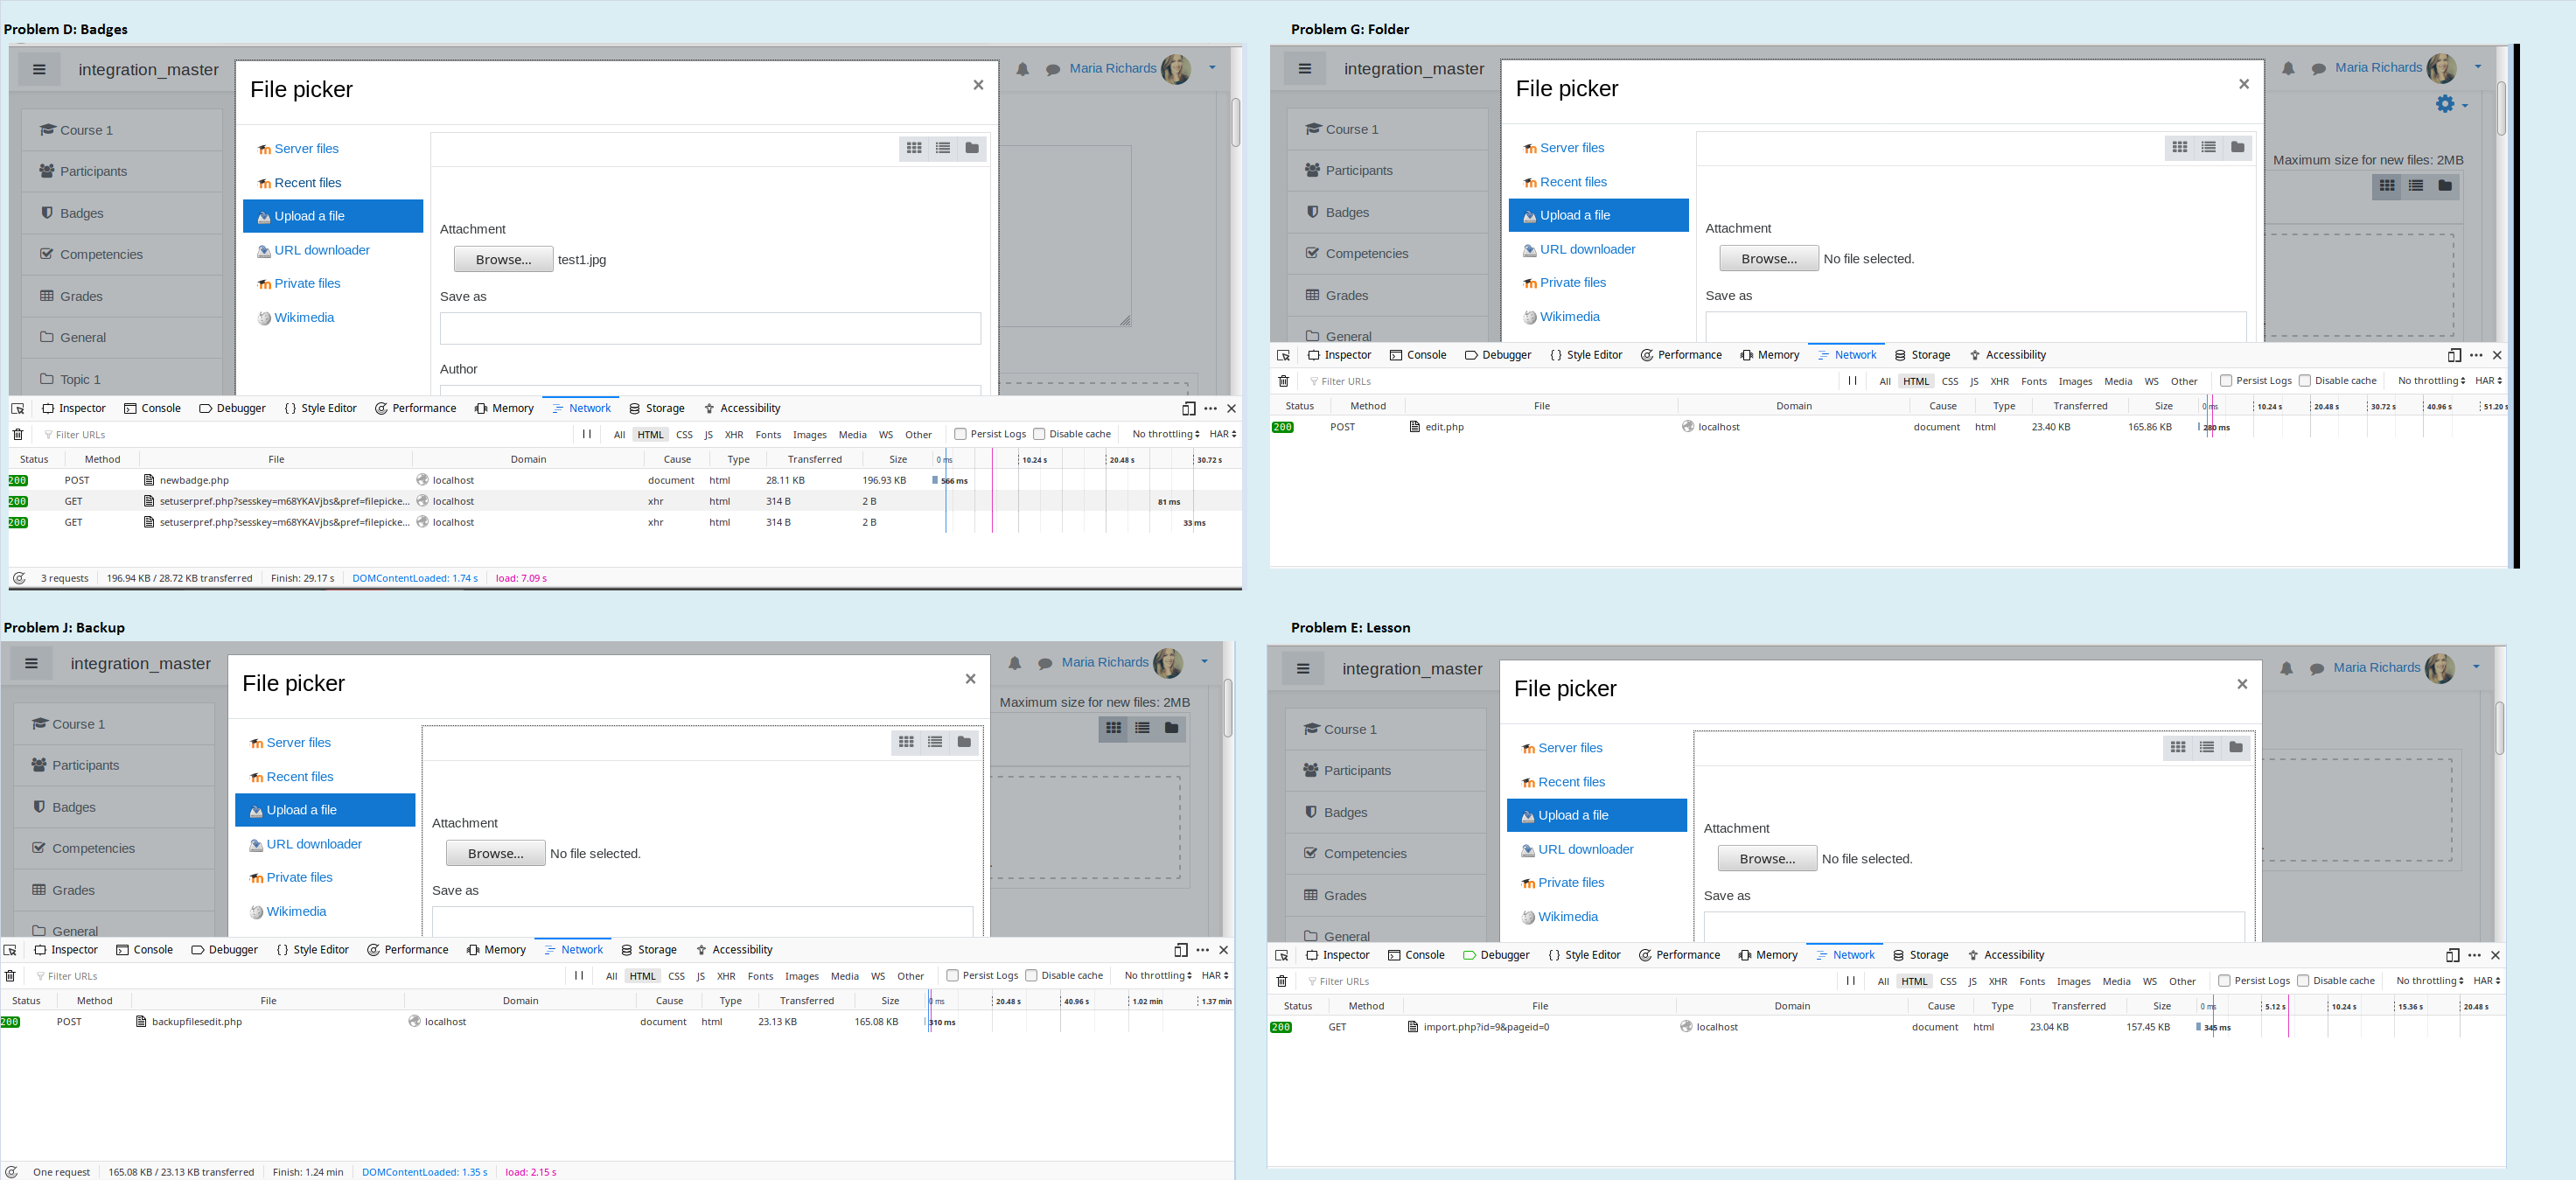Viewport: 2576px width, 1180px height.
Task: Expand user menu arrow in Badges panel
Action: tap(1212, 68)
